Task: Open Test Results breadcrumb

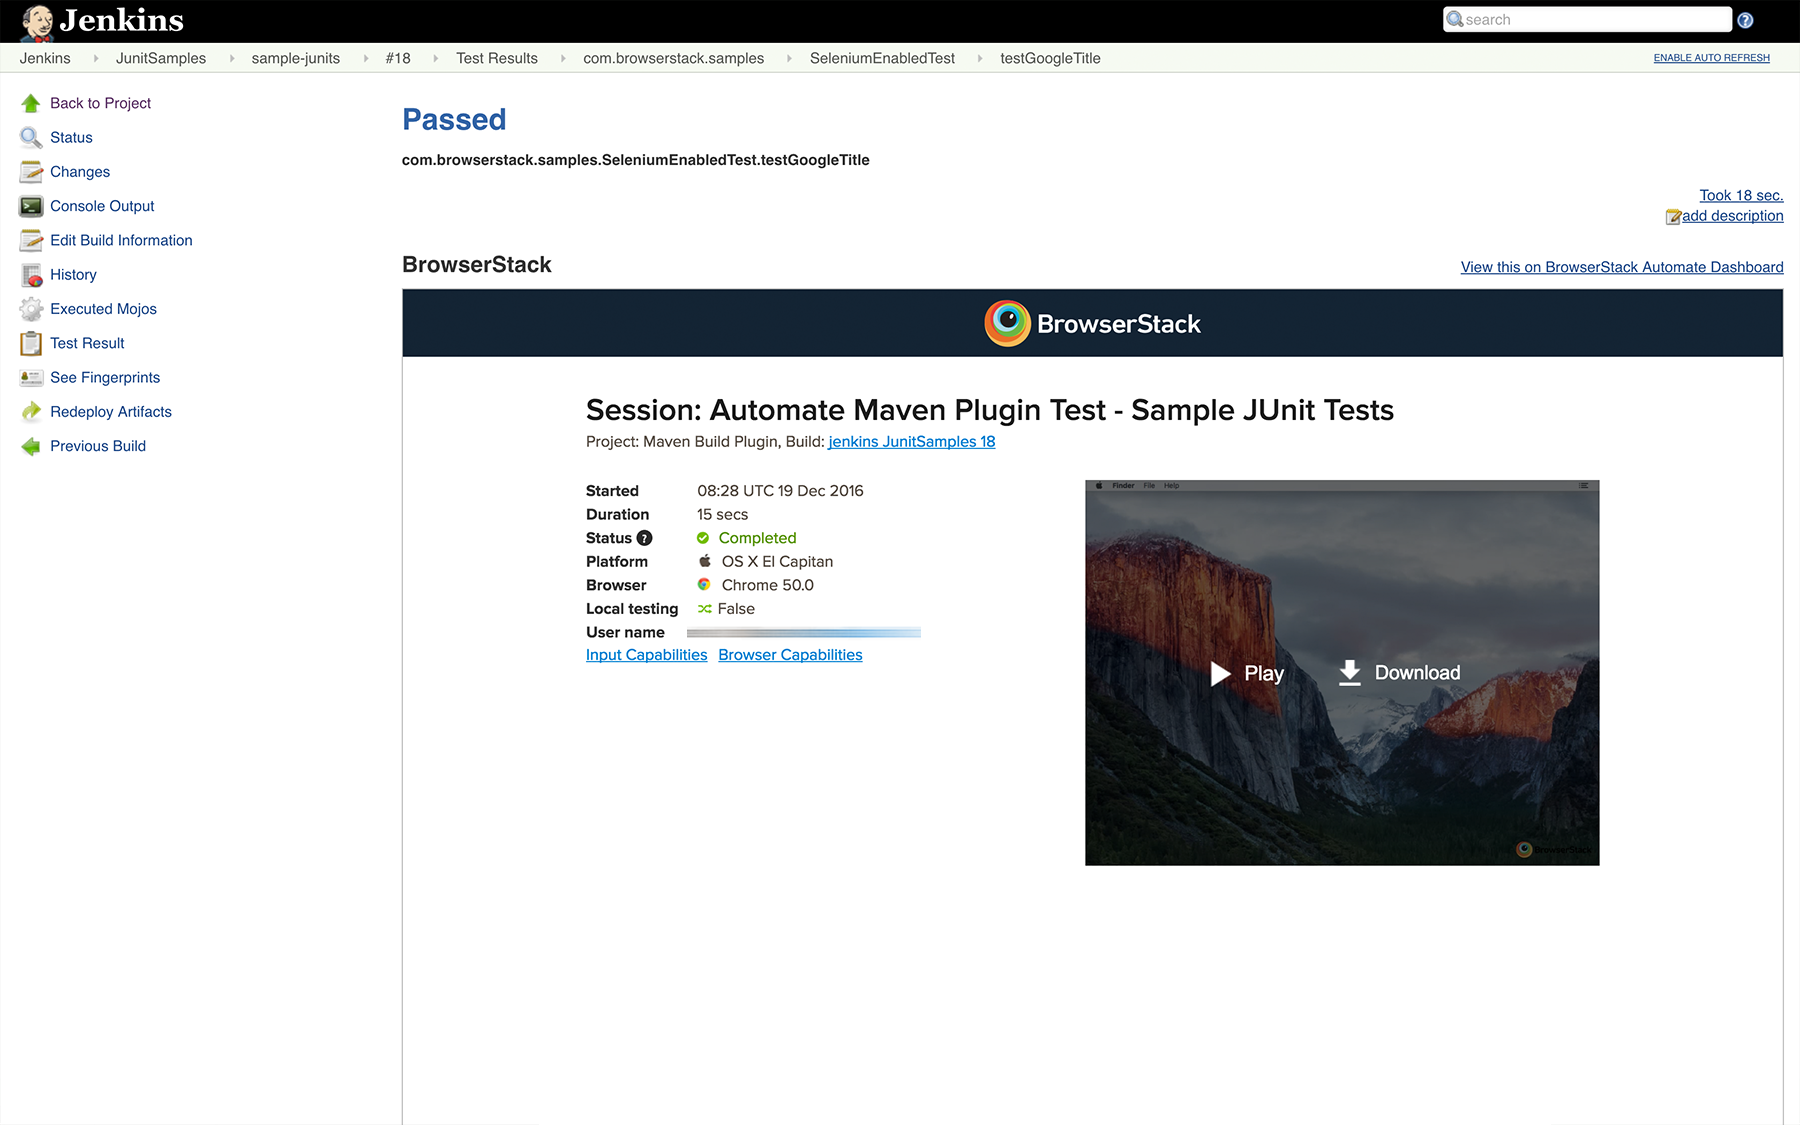Action: point(497,58)
